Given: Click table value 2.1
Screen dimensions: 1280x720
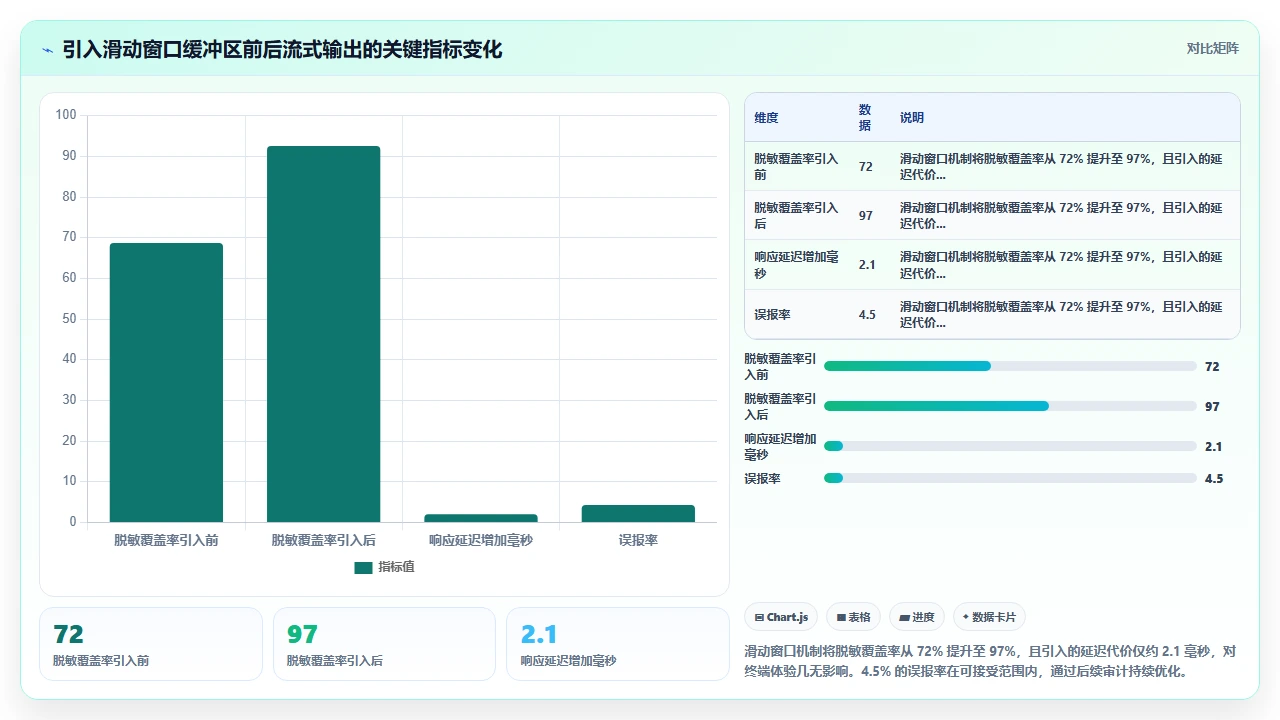Looking at the screenshot, I should coord(867,265).
